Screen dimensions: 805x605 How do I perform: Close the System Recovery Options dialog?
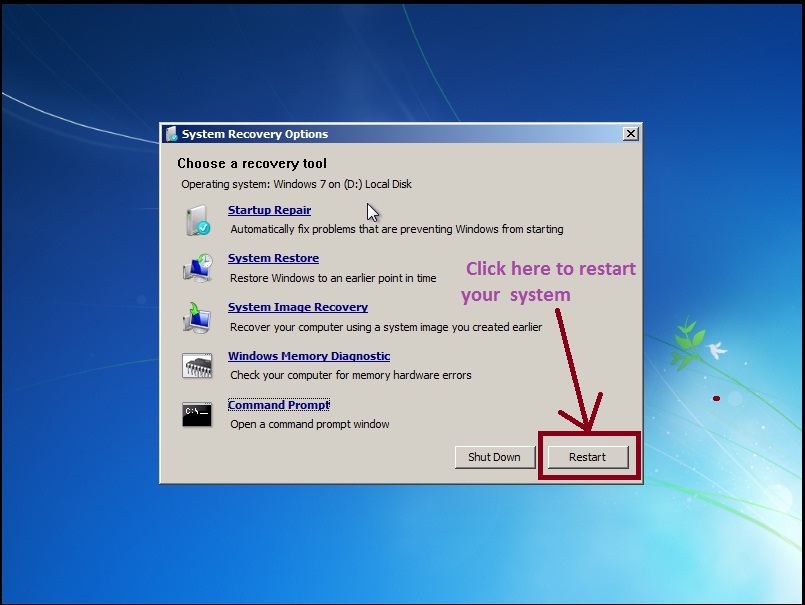(630, 133)
